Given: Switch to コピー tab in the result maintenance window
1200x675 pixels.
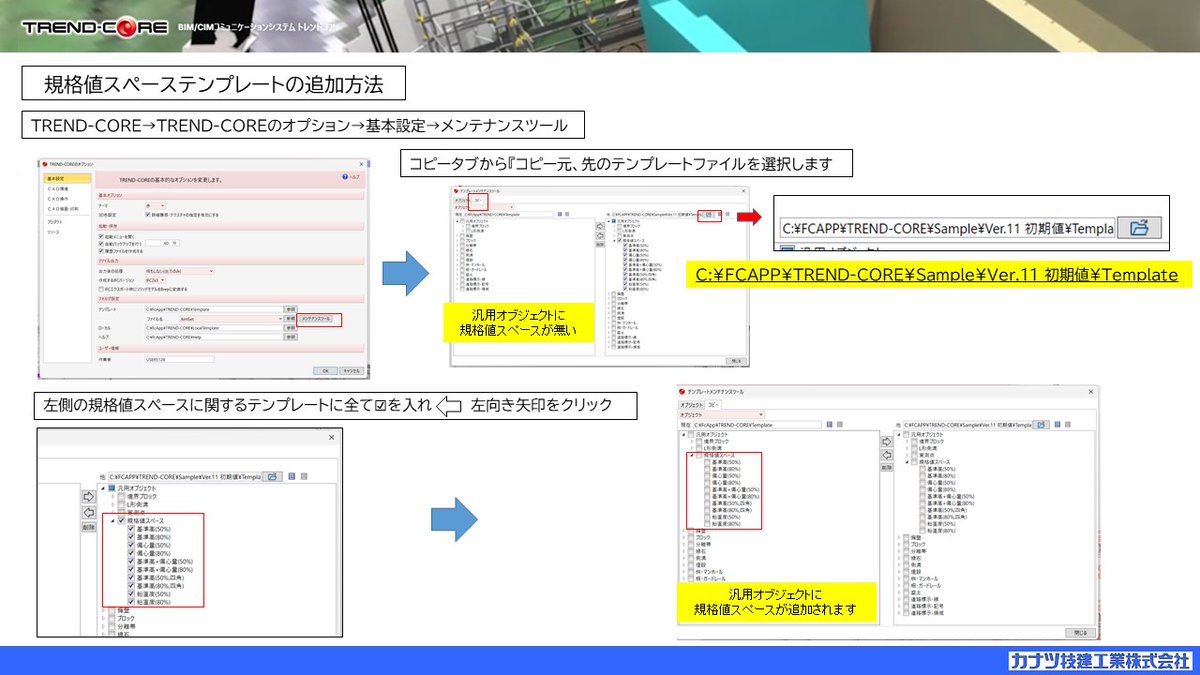Looking at the screenshot, I should pos(713,405).
